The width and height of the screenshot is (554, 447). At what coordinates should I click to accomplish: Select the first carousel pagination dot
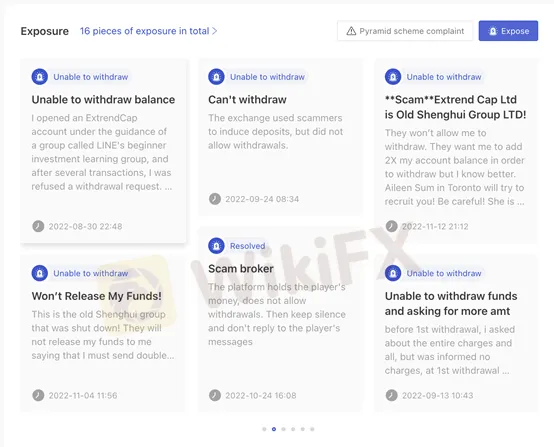pos(264,429)
